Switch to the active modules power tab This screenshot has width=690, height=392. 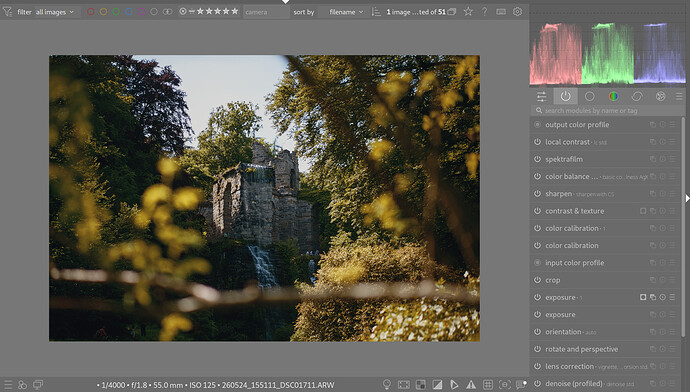565,96
